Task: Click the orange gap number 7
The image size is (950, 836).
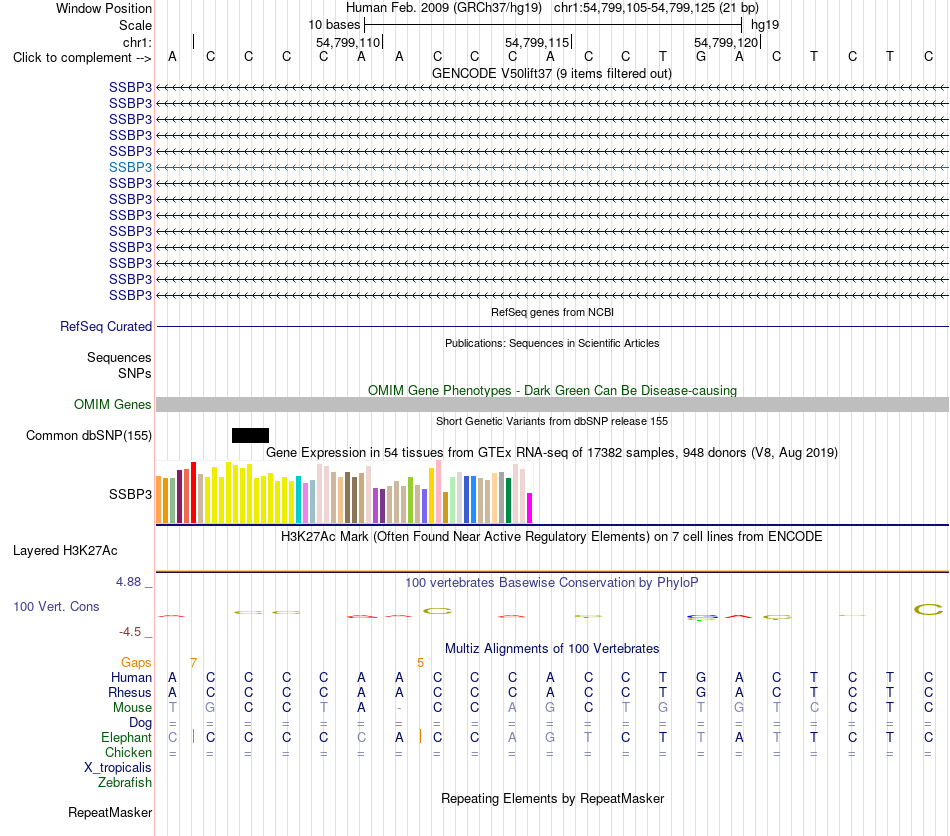Action: [193, 663]
